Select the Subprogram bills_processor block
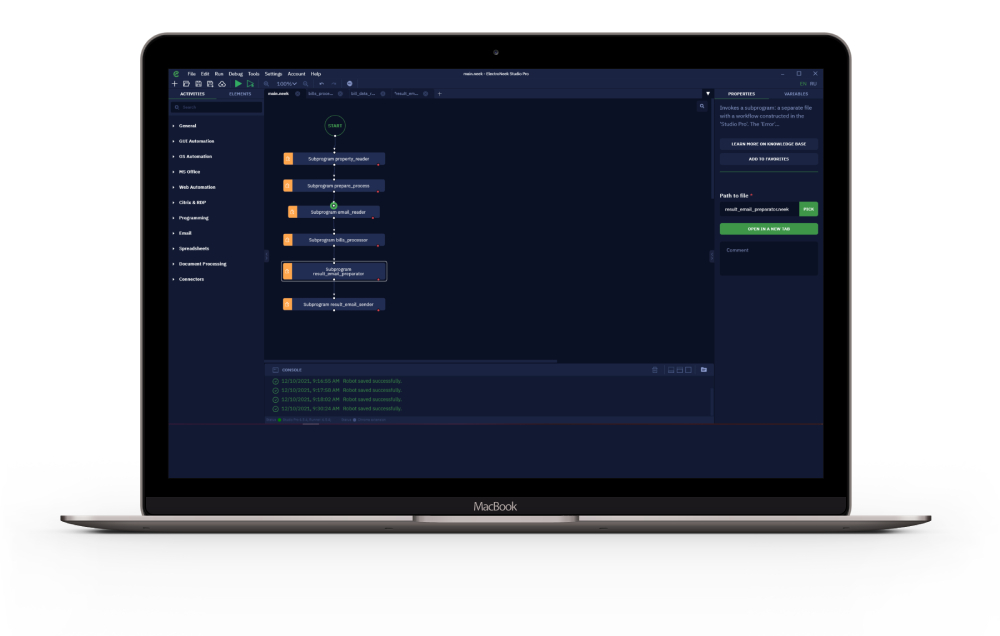 click(334, 240)
